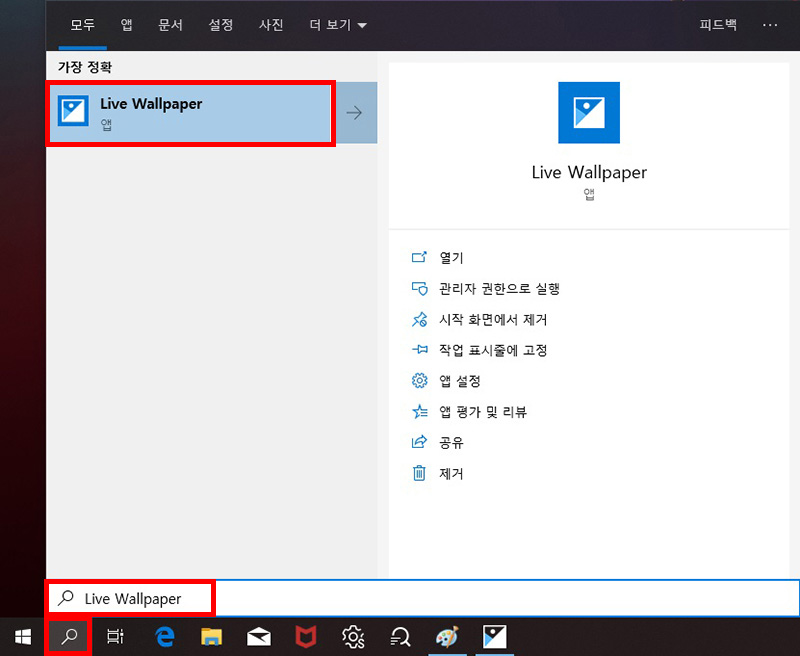Click the taskbar search magnifier icon
Screen dimensions: 800x656
[69, 637]
